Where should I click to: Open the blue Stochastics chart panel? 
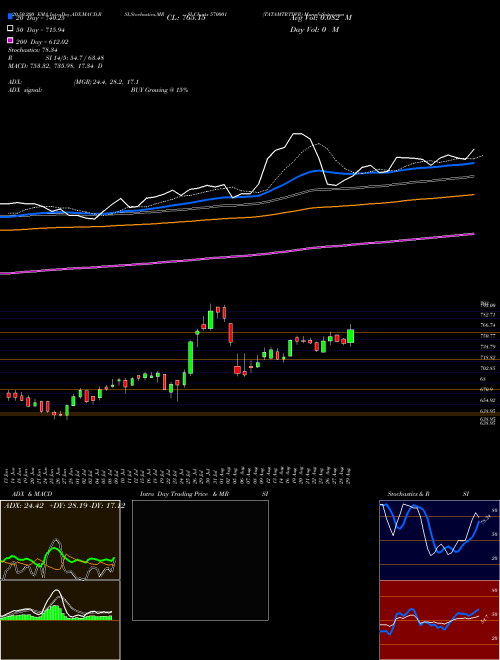pos(440,540)
